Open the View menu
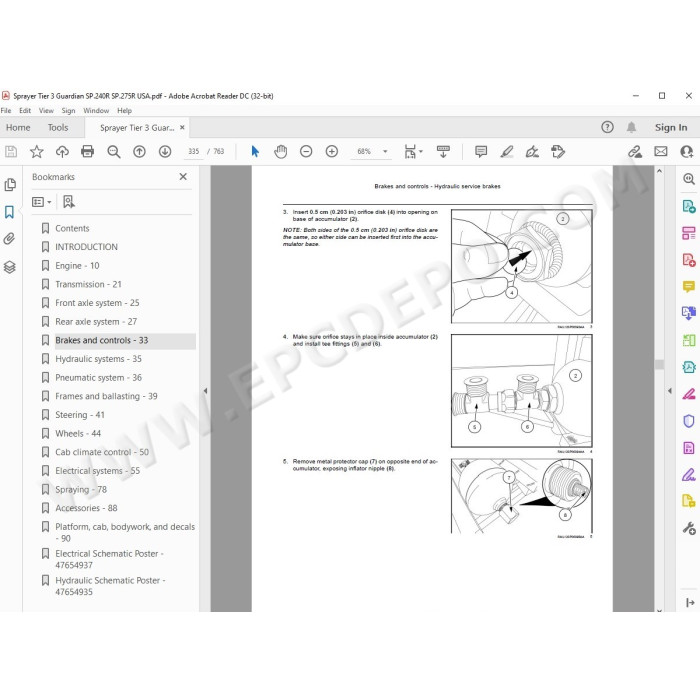This screenshot has height=700, width=700. (46, 111)
